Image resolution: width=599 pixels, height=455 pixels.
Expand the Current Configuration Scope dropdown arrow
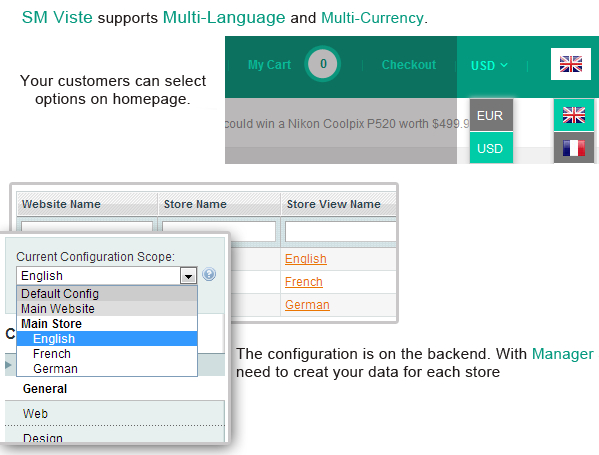(188, 275)
